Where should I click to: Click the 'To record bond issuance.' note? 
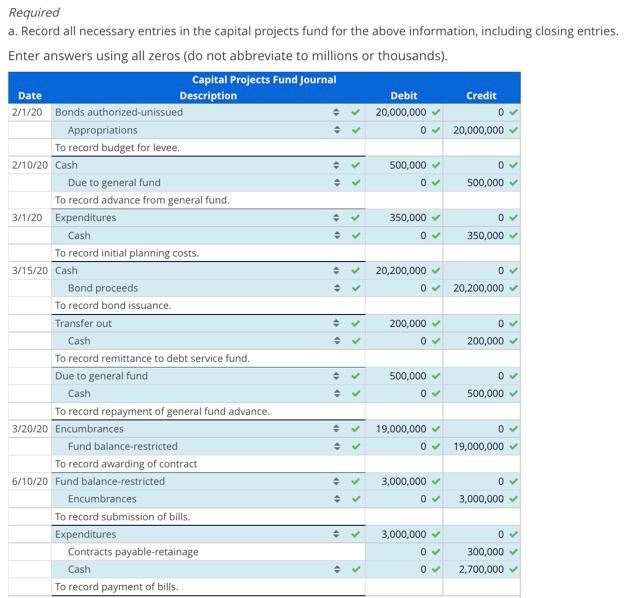pyautogui.click(x=113, y=306)
